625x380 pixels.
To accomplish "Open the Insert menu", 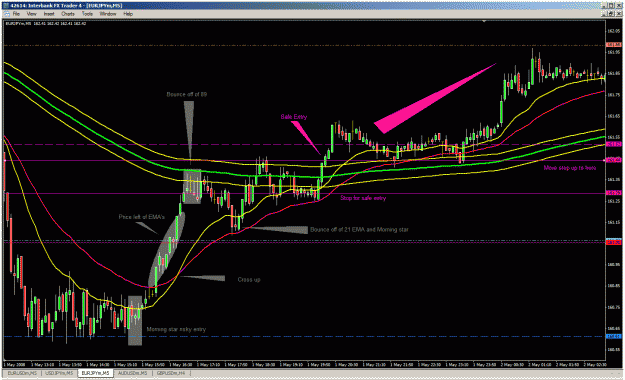I will click(x=49, y=14).
